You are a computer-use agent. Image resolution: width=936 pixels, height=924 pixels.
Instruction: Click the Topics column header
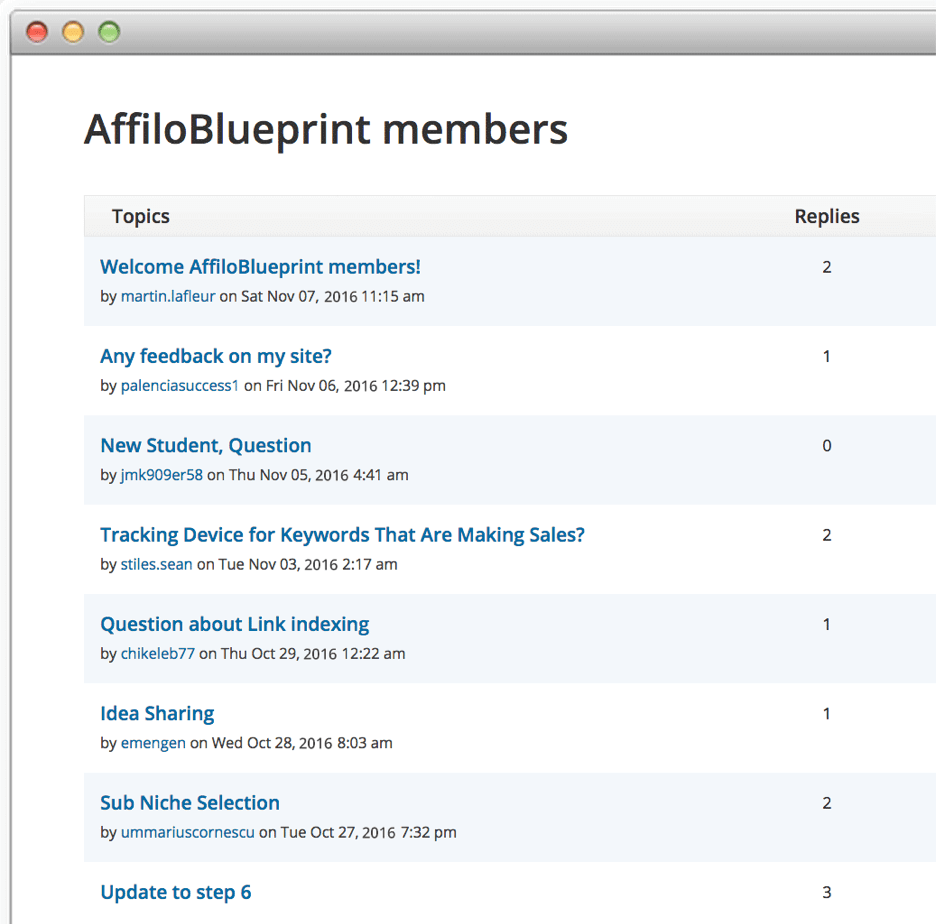pos(141,216)
